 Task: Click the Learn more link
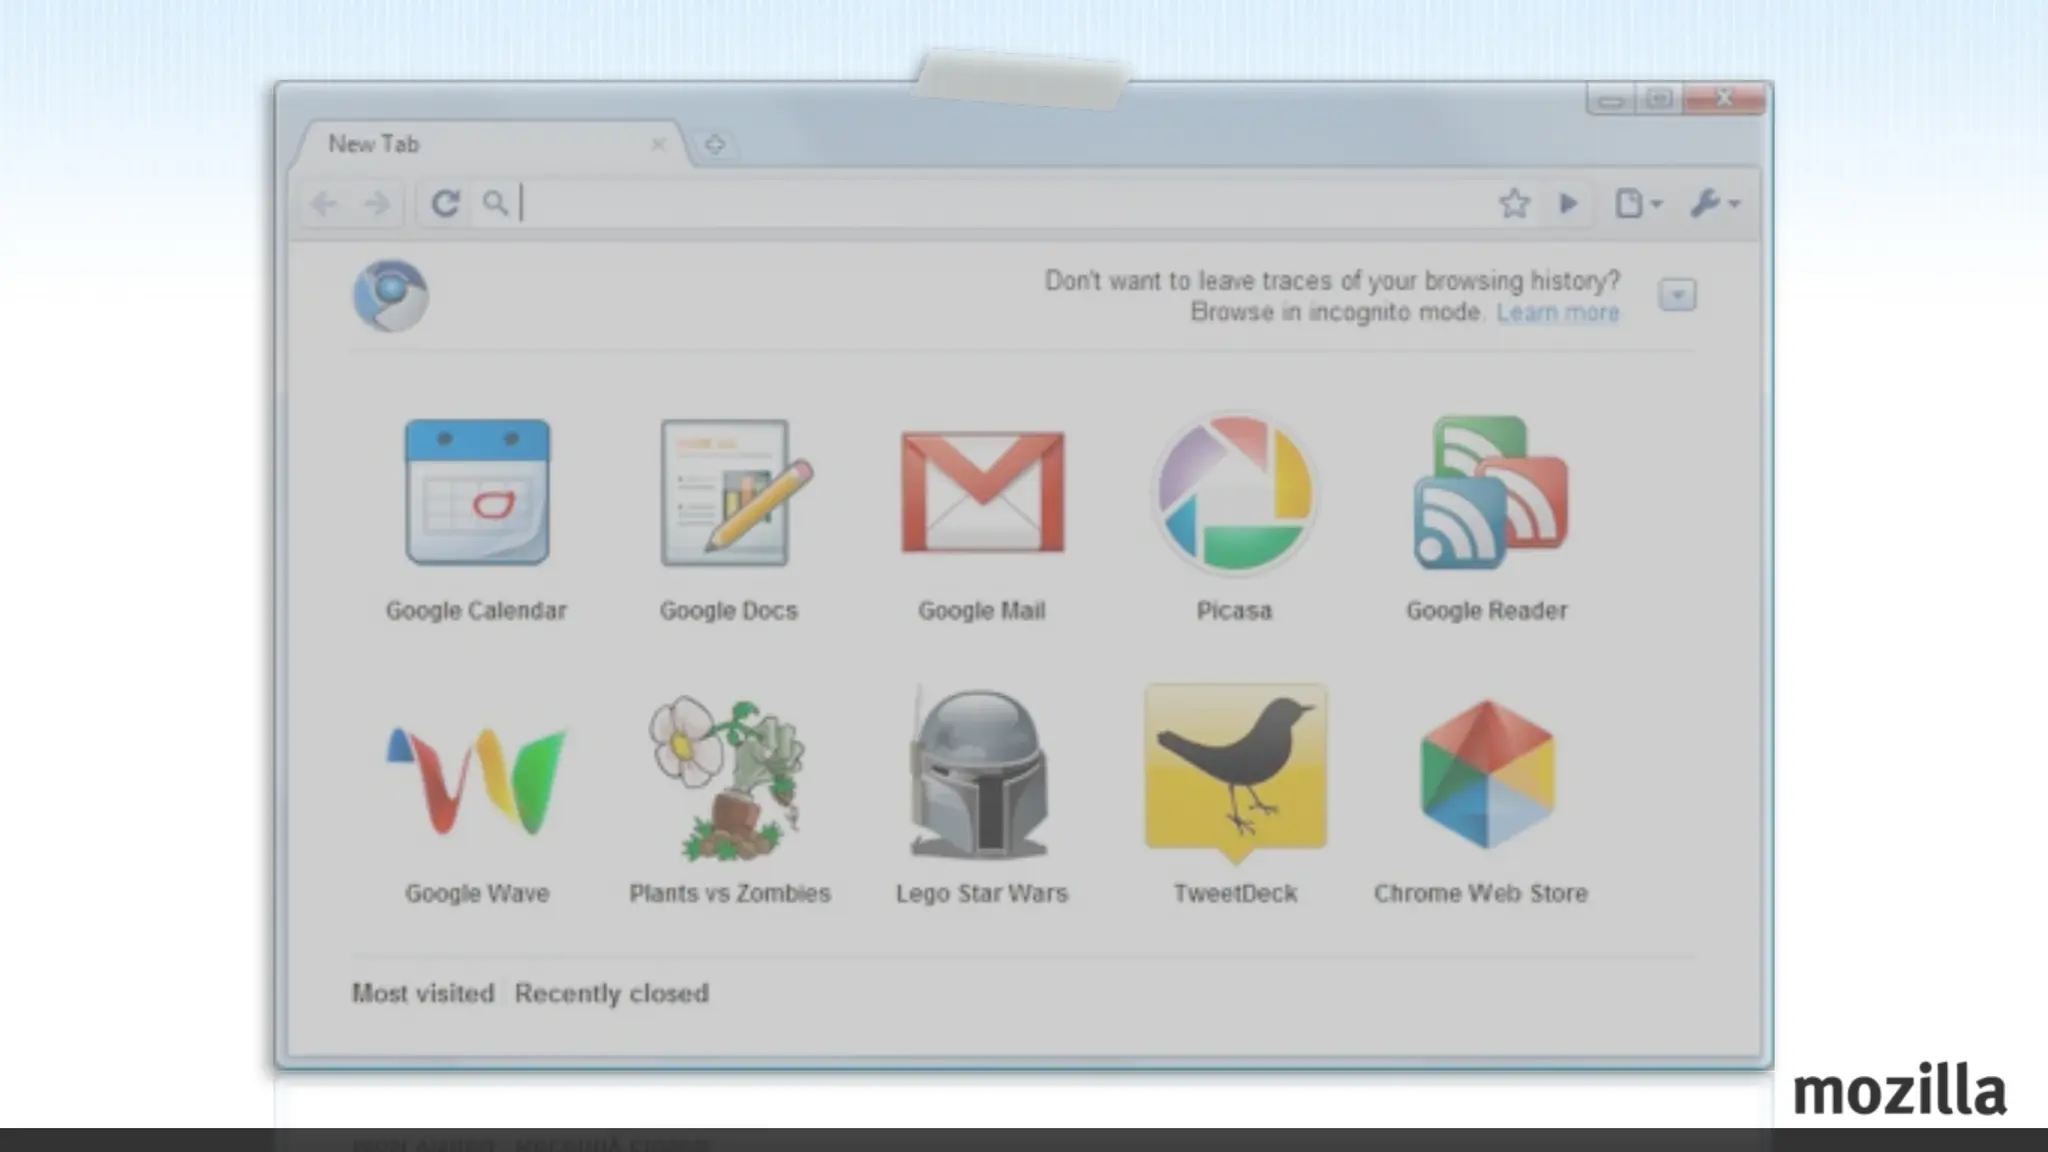1557,313
